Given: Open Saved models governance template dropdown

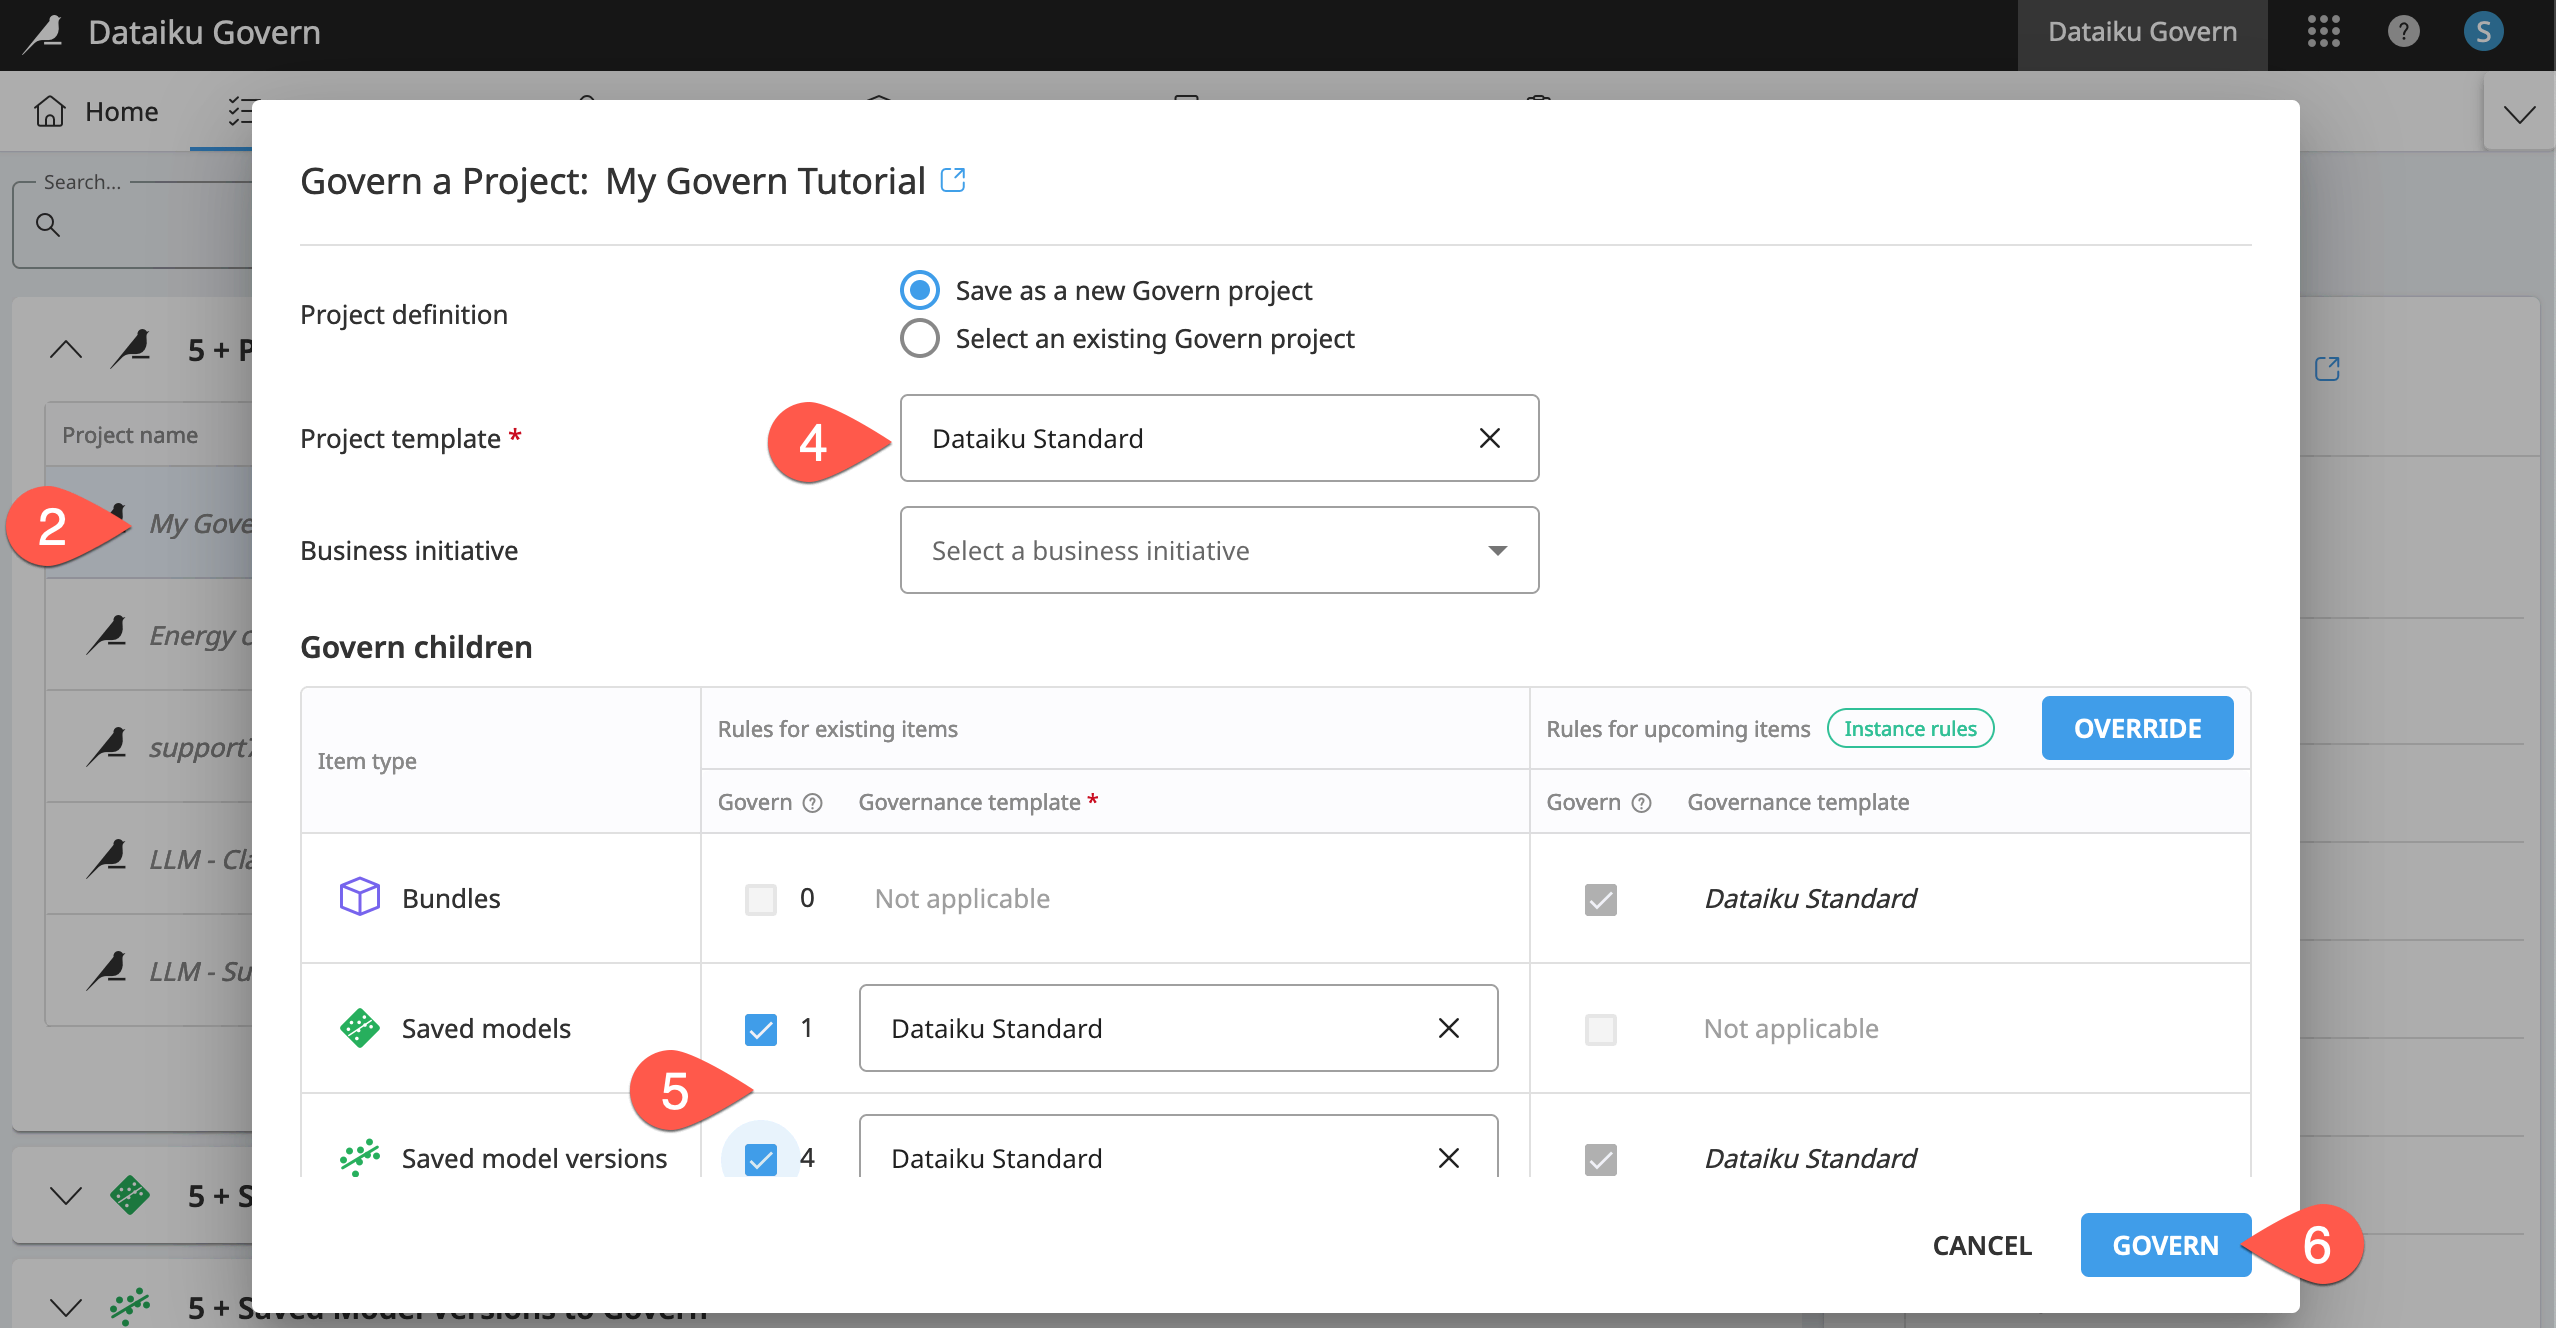Looking at the screenshot, I should coord(1178,1028).
